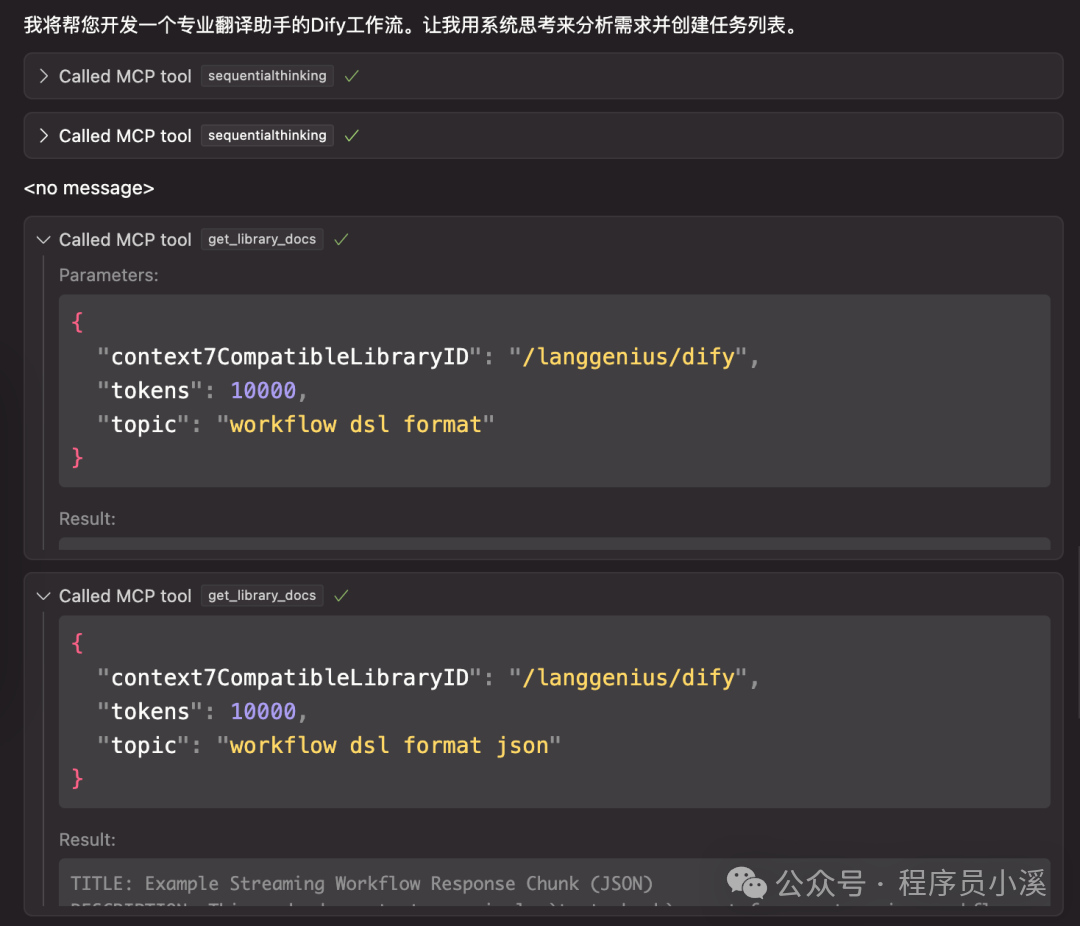This screenshot has width=1080, height=926.
Task: Select the first sequentialthinking tool badge
Action: tap(266, 76)
